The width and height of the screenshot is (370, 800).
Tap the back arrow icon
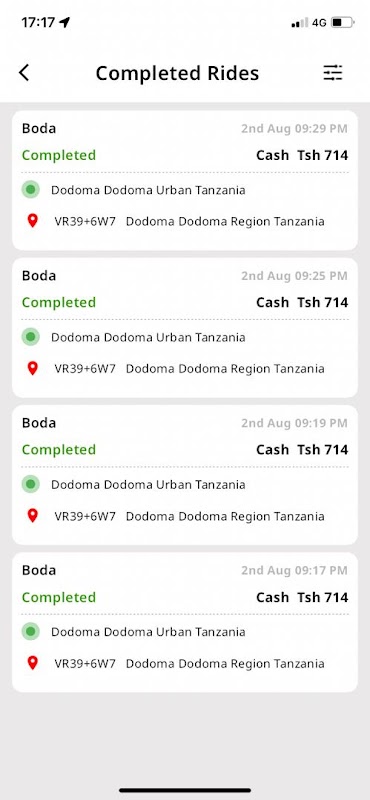24,73
